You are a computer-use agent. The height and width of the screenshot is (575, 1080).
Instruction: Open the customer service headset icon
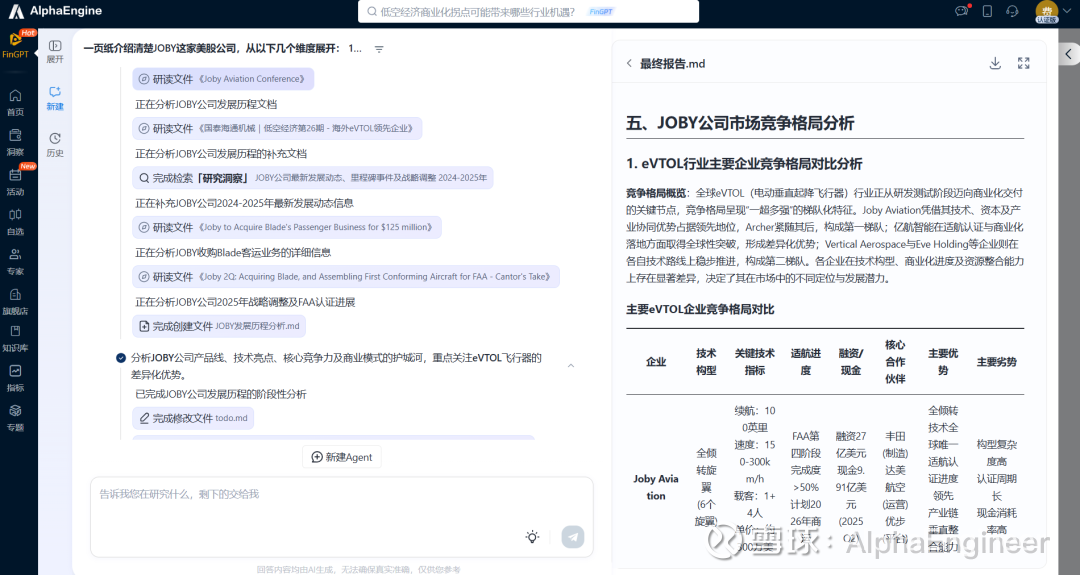[1012, 11]
